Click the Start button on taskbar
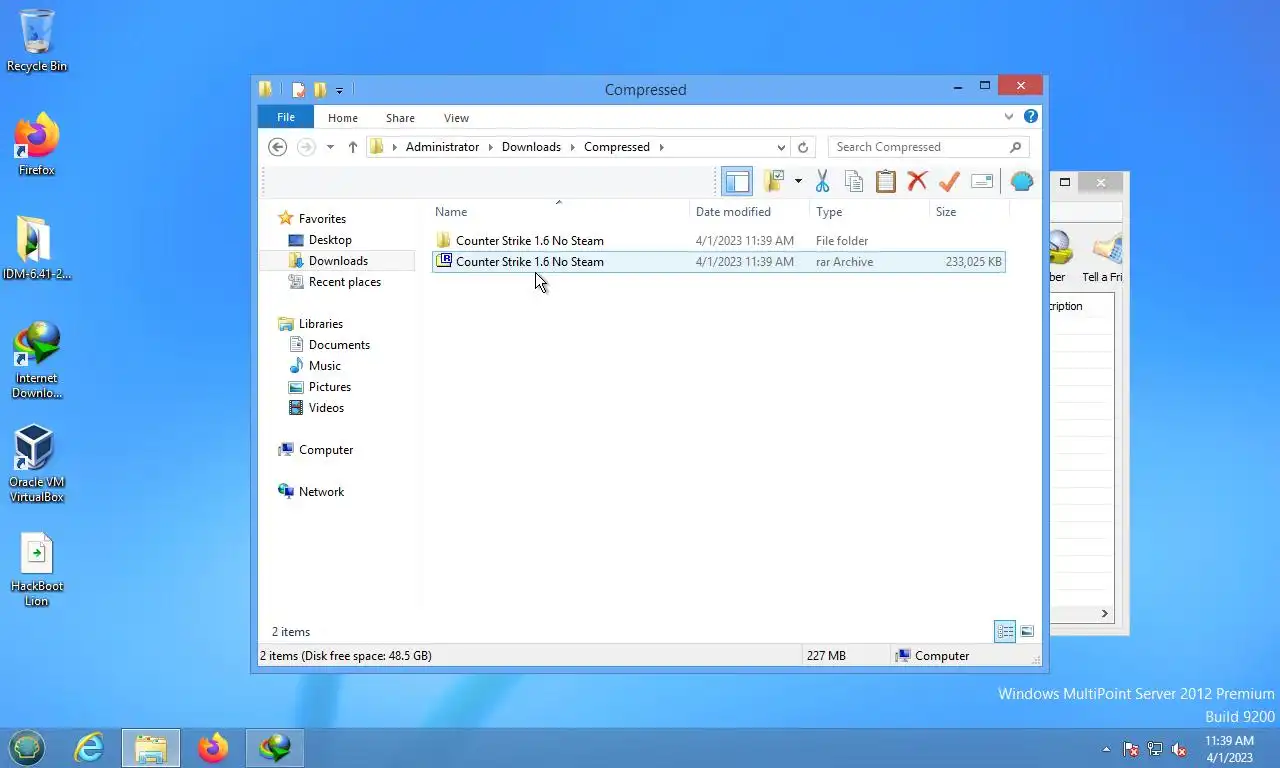The image size is (1280, 768). (x=27, y=747)
